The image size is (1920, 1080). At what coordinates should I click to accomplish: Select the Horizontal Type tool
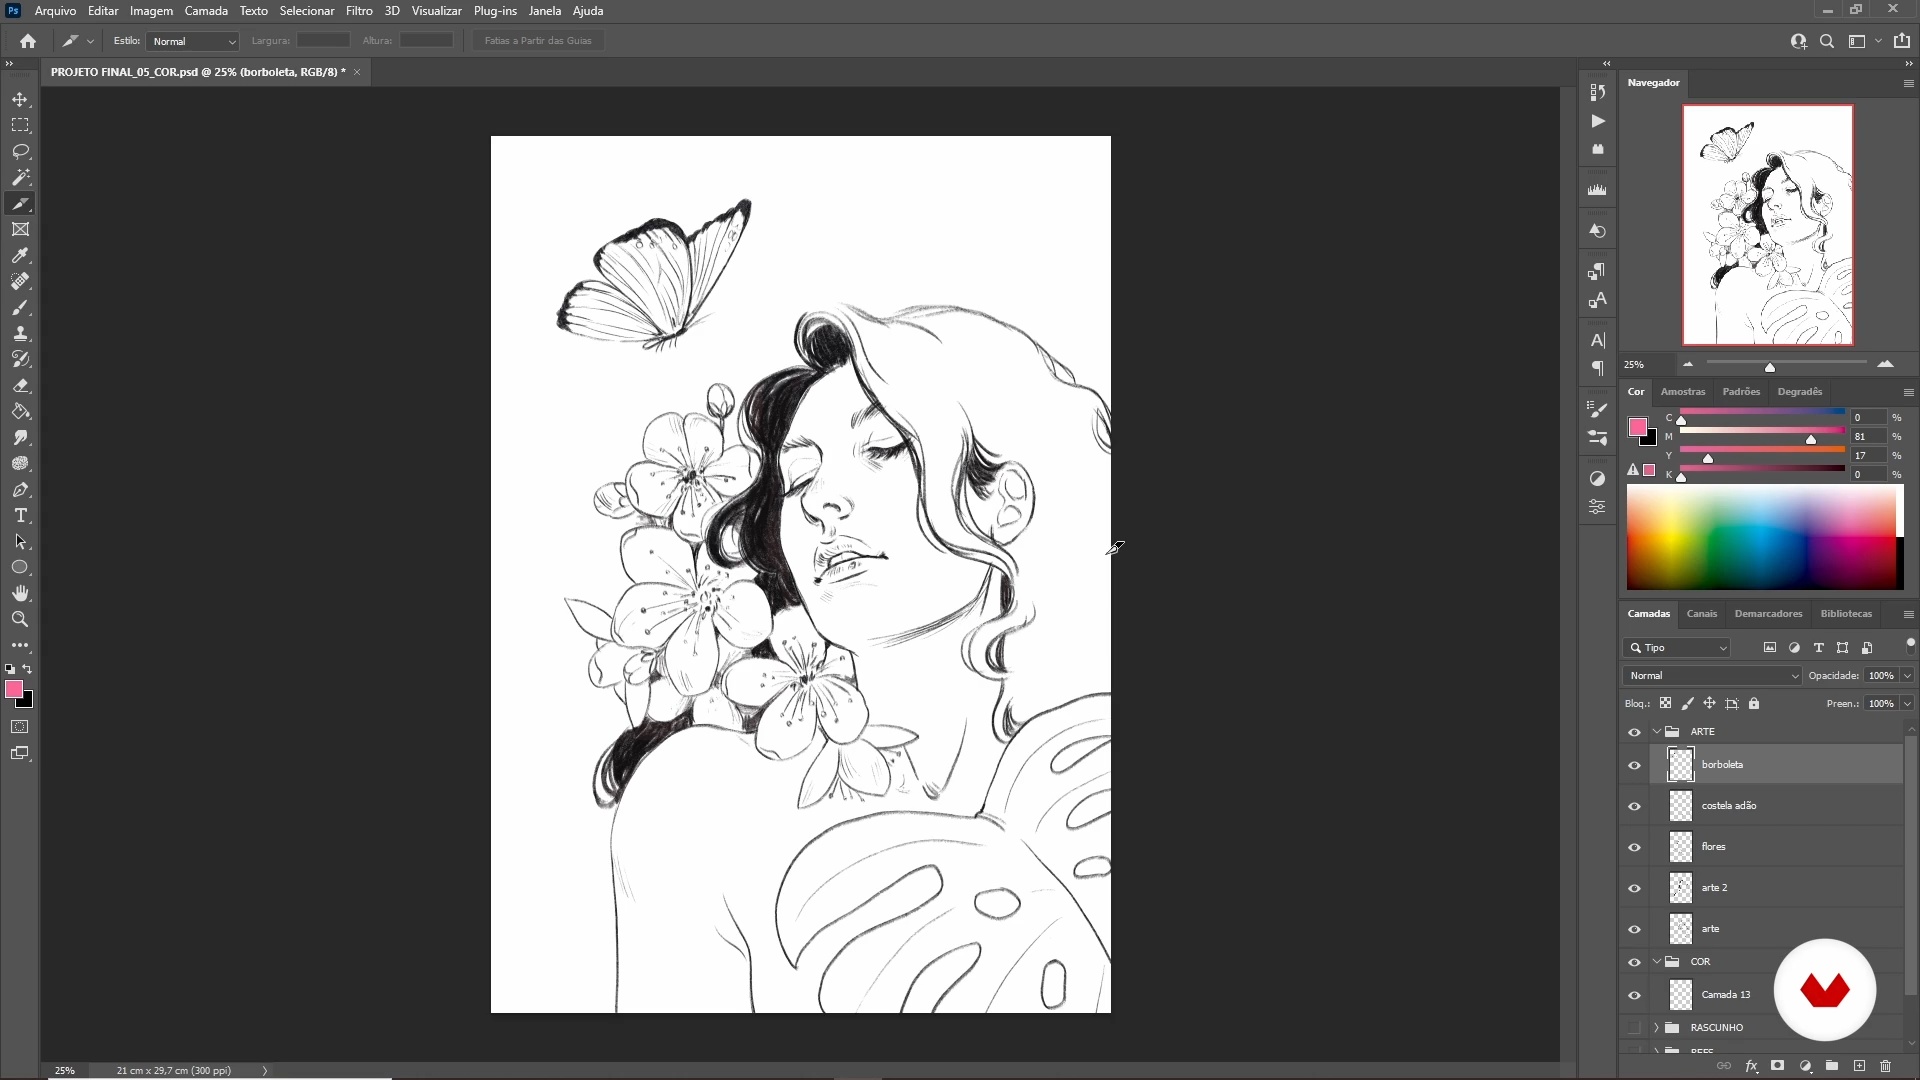(x=20, y=516)
